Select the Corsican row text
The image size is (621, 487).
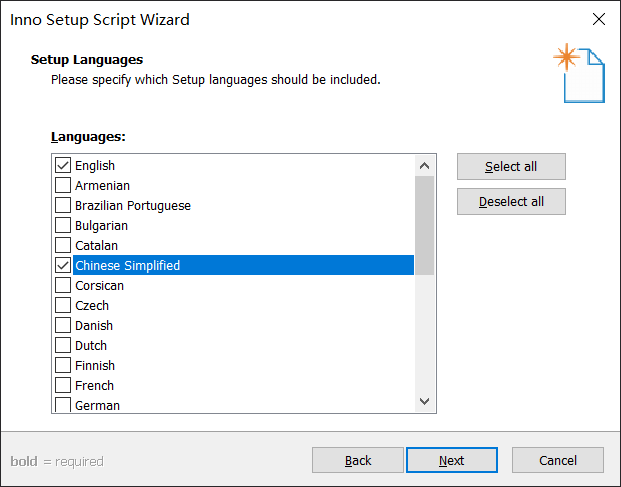[x=99, y=285]
